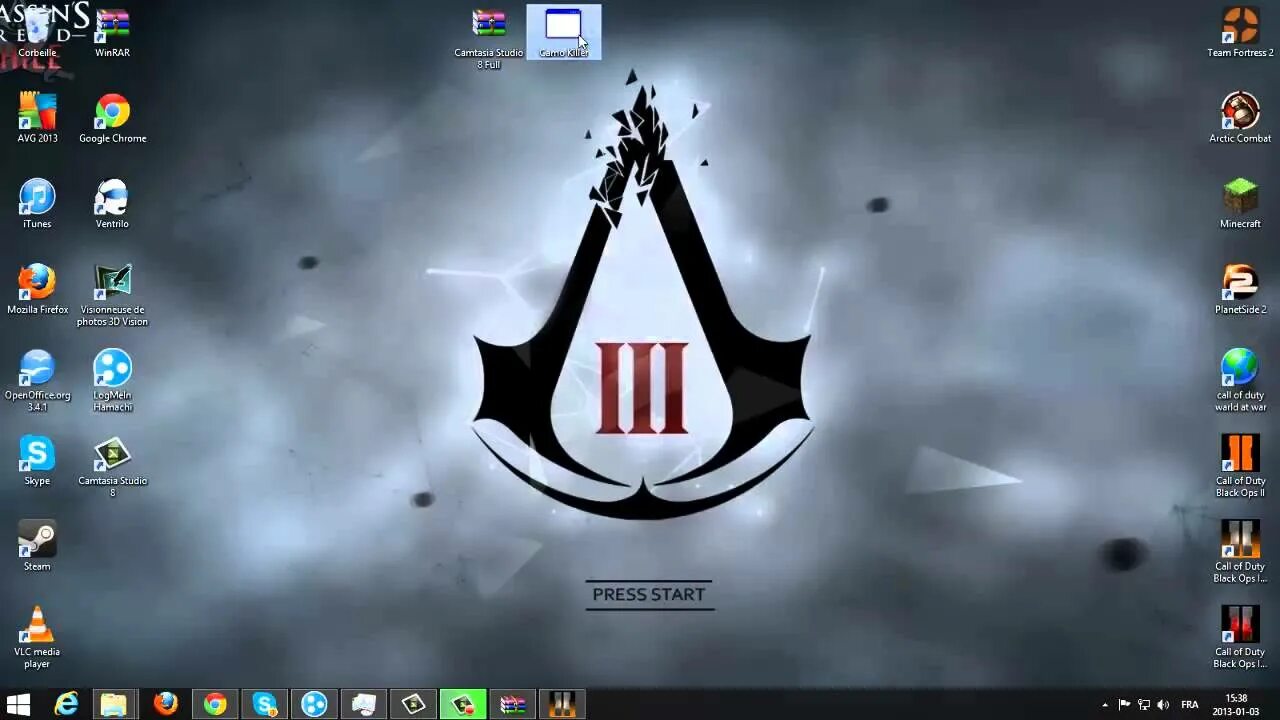This screenshot has height=720, width=1280.
Task: Switch to Skype in the taskbar
Action: pyautogui.click(x=265, y=704)
